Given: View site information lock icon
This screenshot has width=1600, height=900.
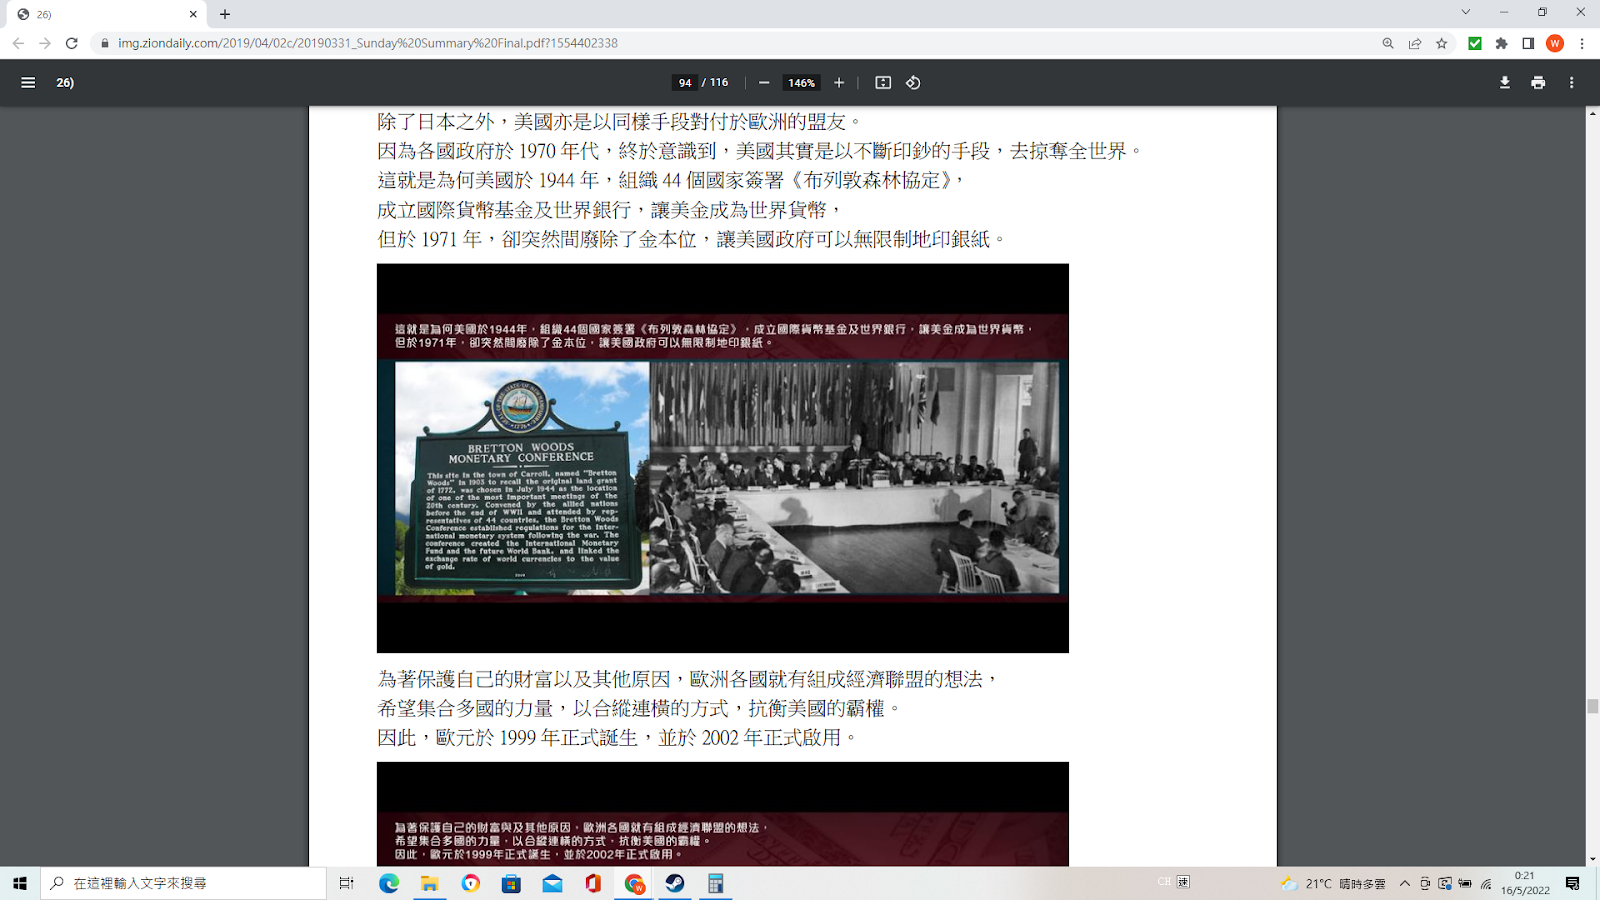Looking at the screenshot, I should (105, 43).
